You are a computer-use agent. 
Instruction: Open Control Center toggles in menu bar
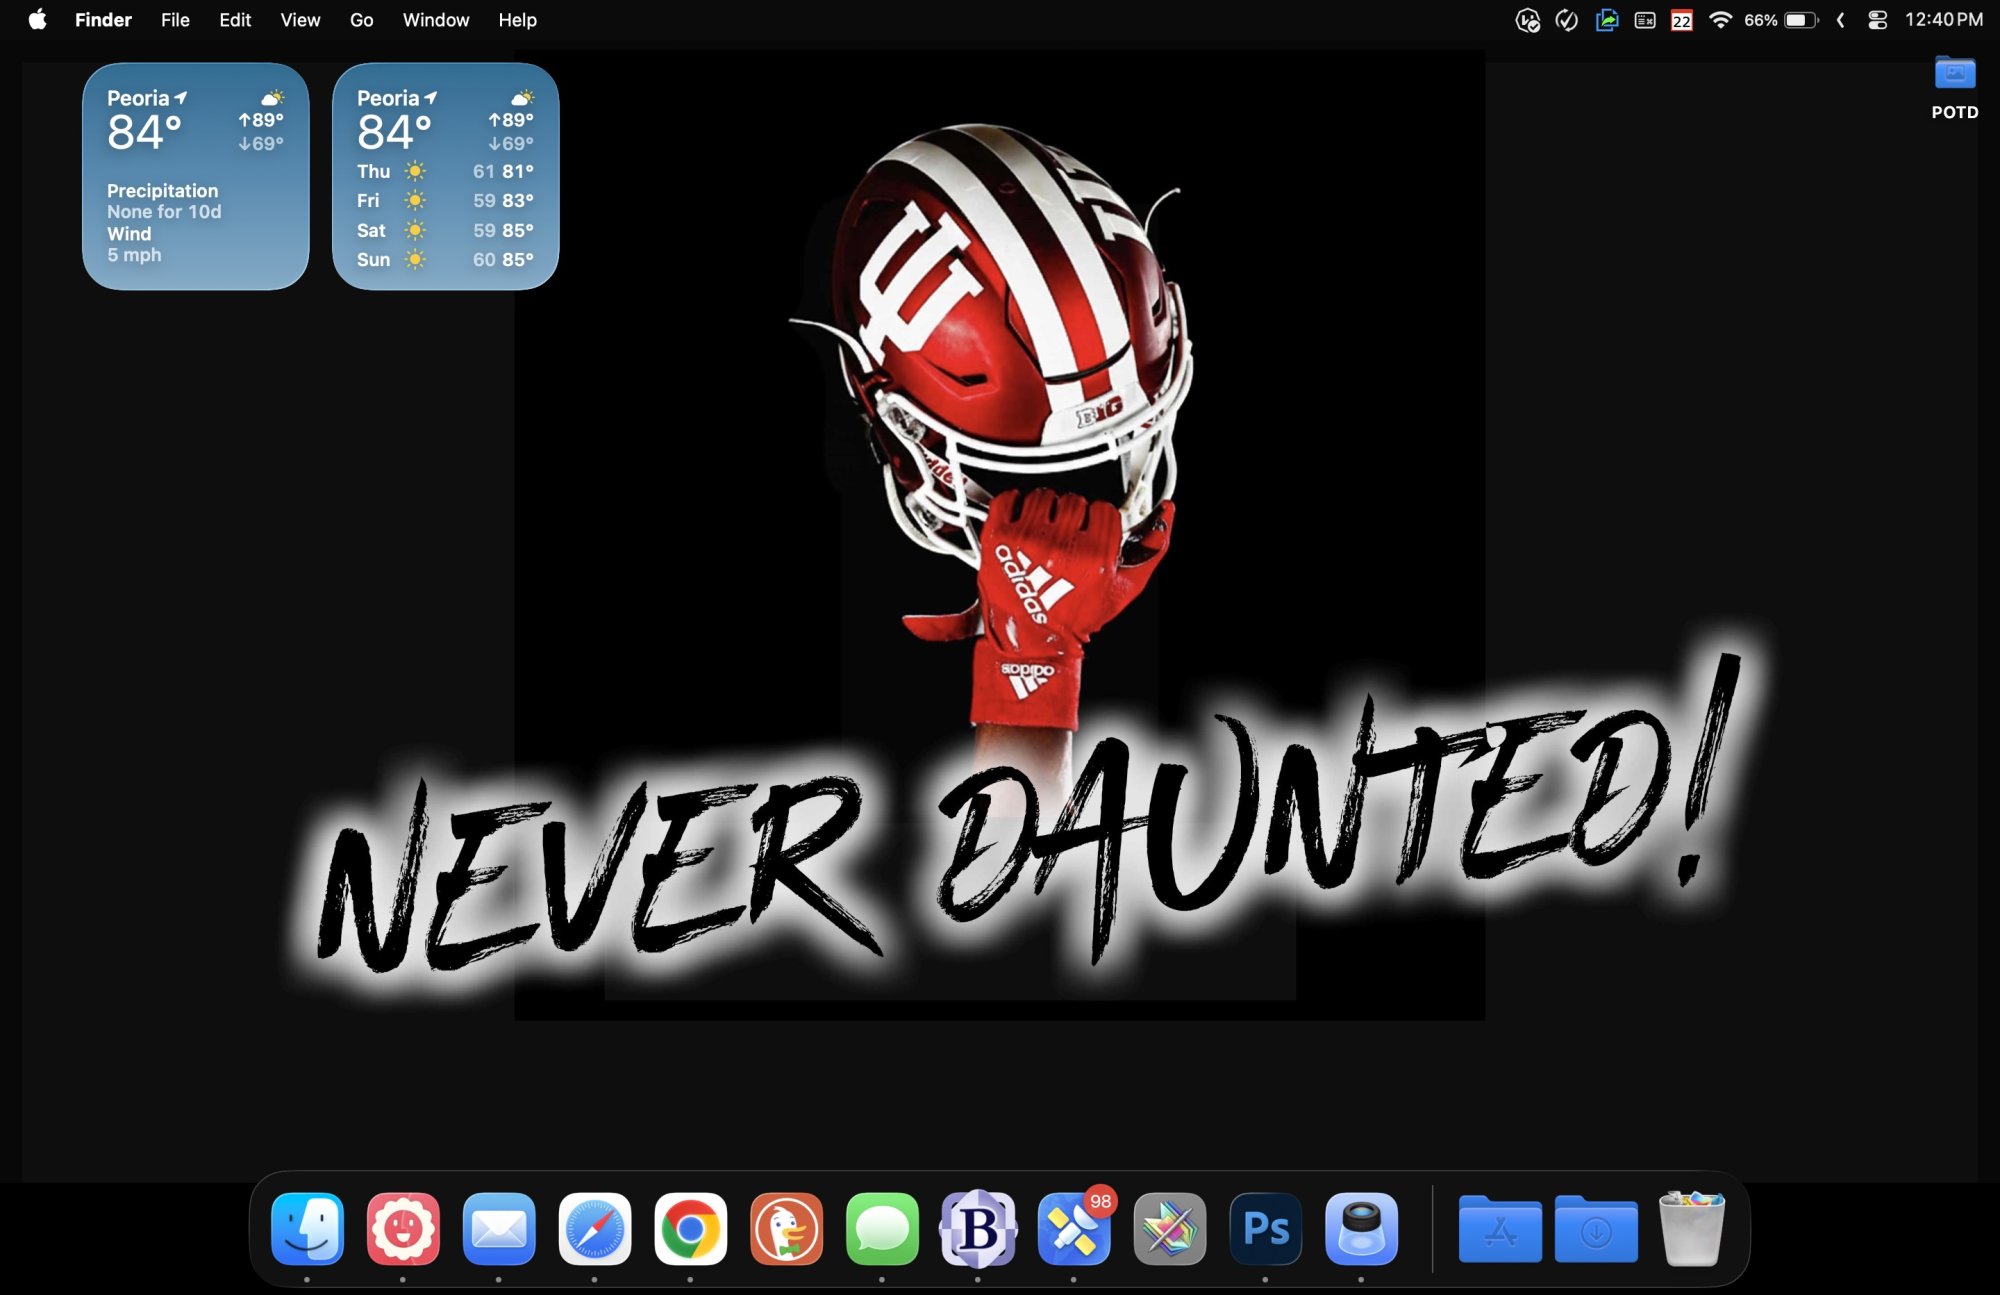[1877, 20]
